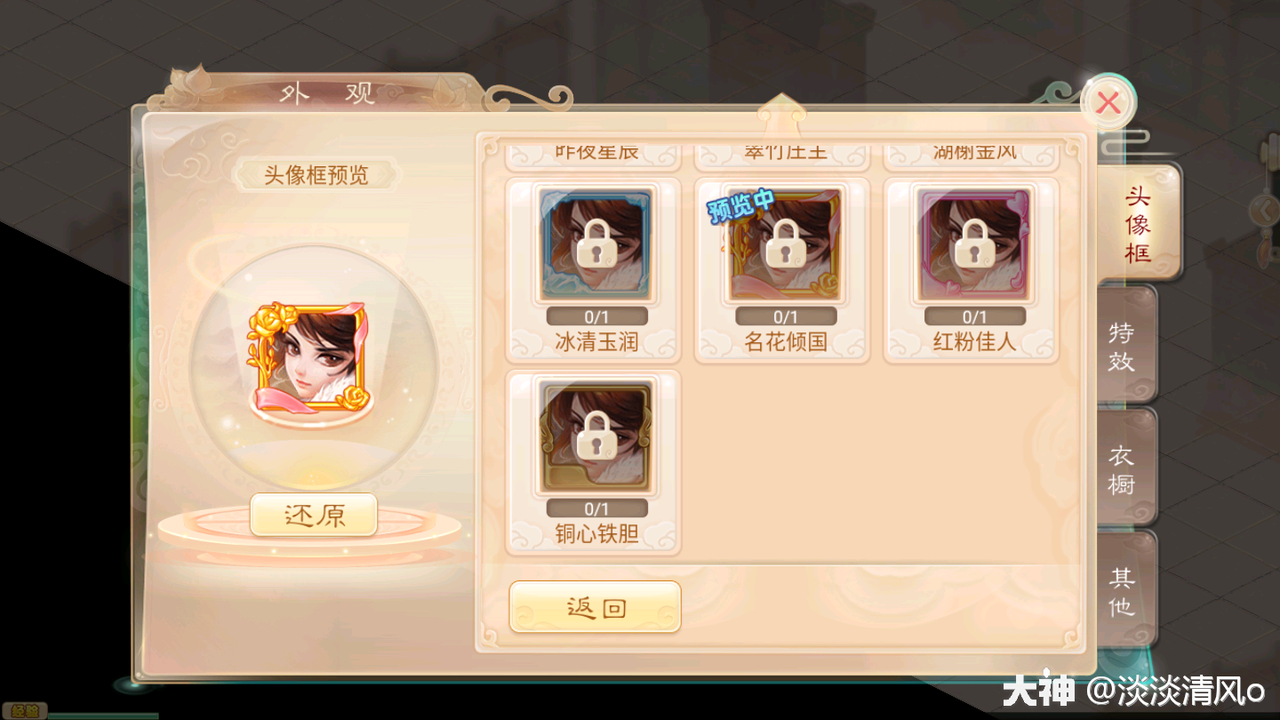1280x720 pixels.
Task: Close the 外观 panel with red X
Action: point(1108,102)
